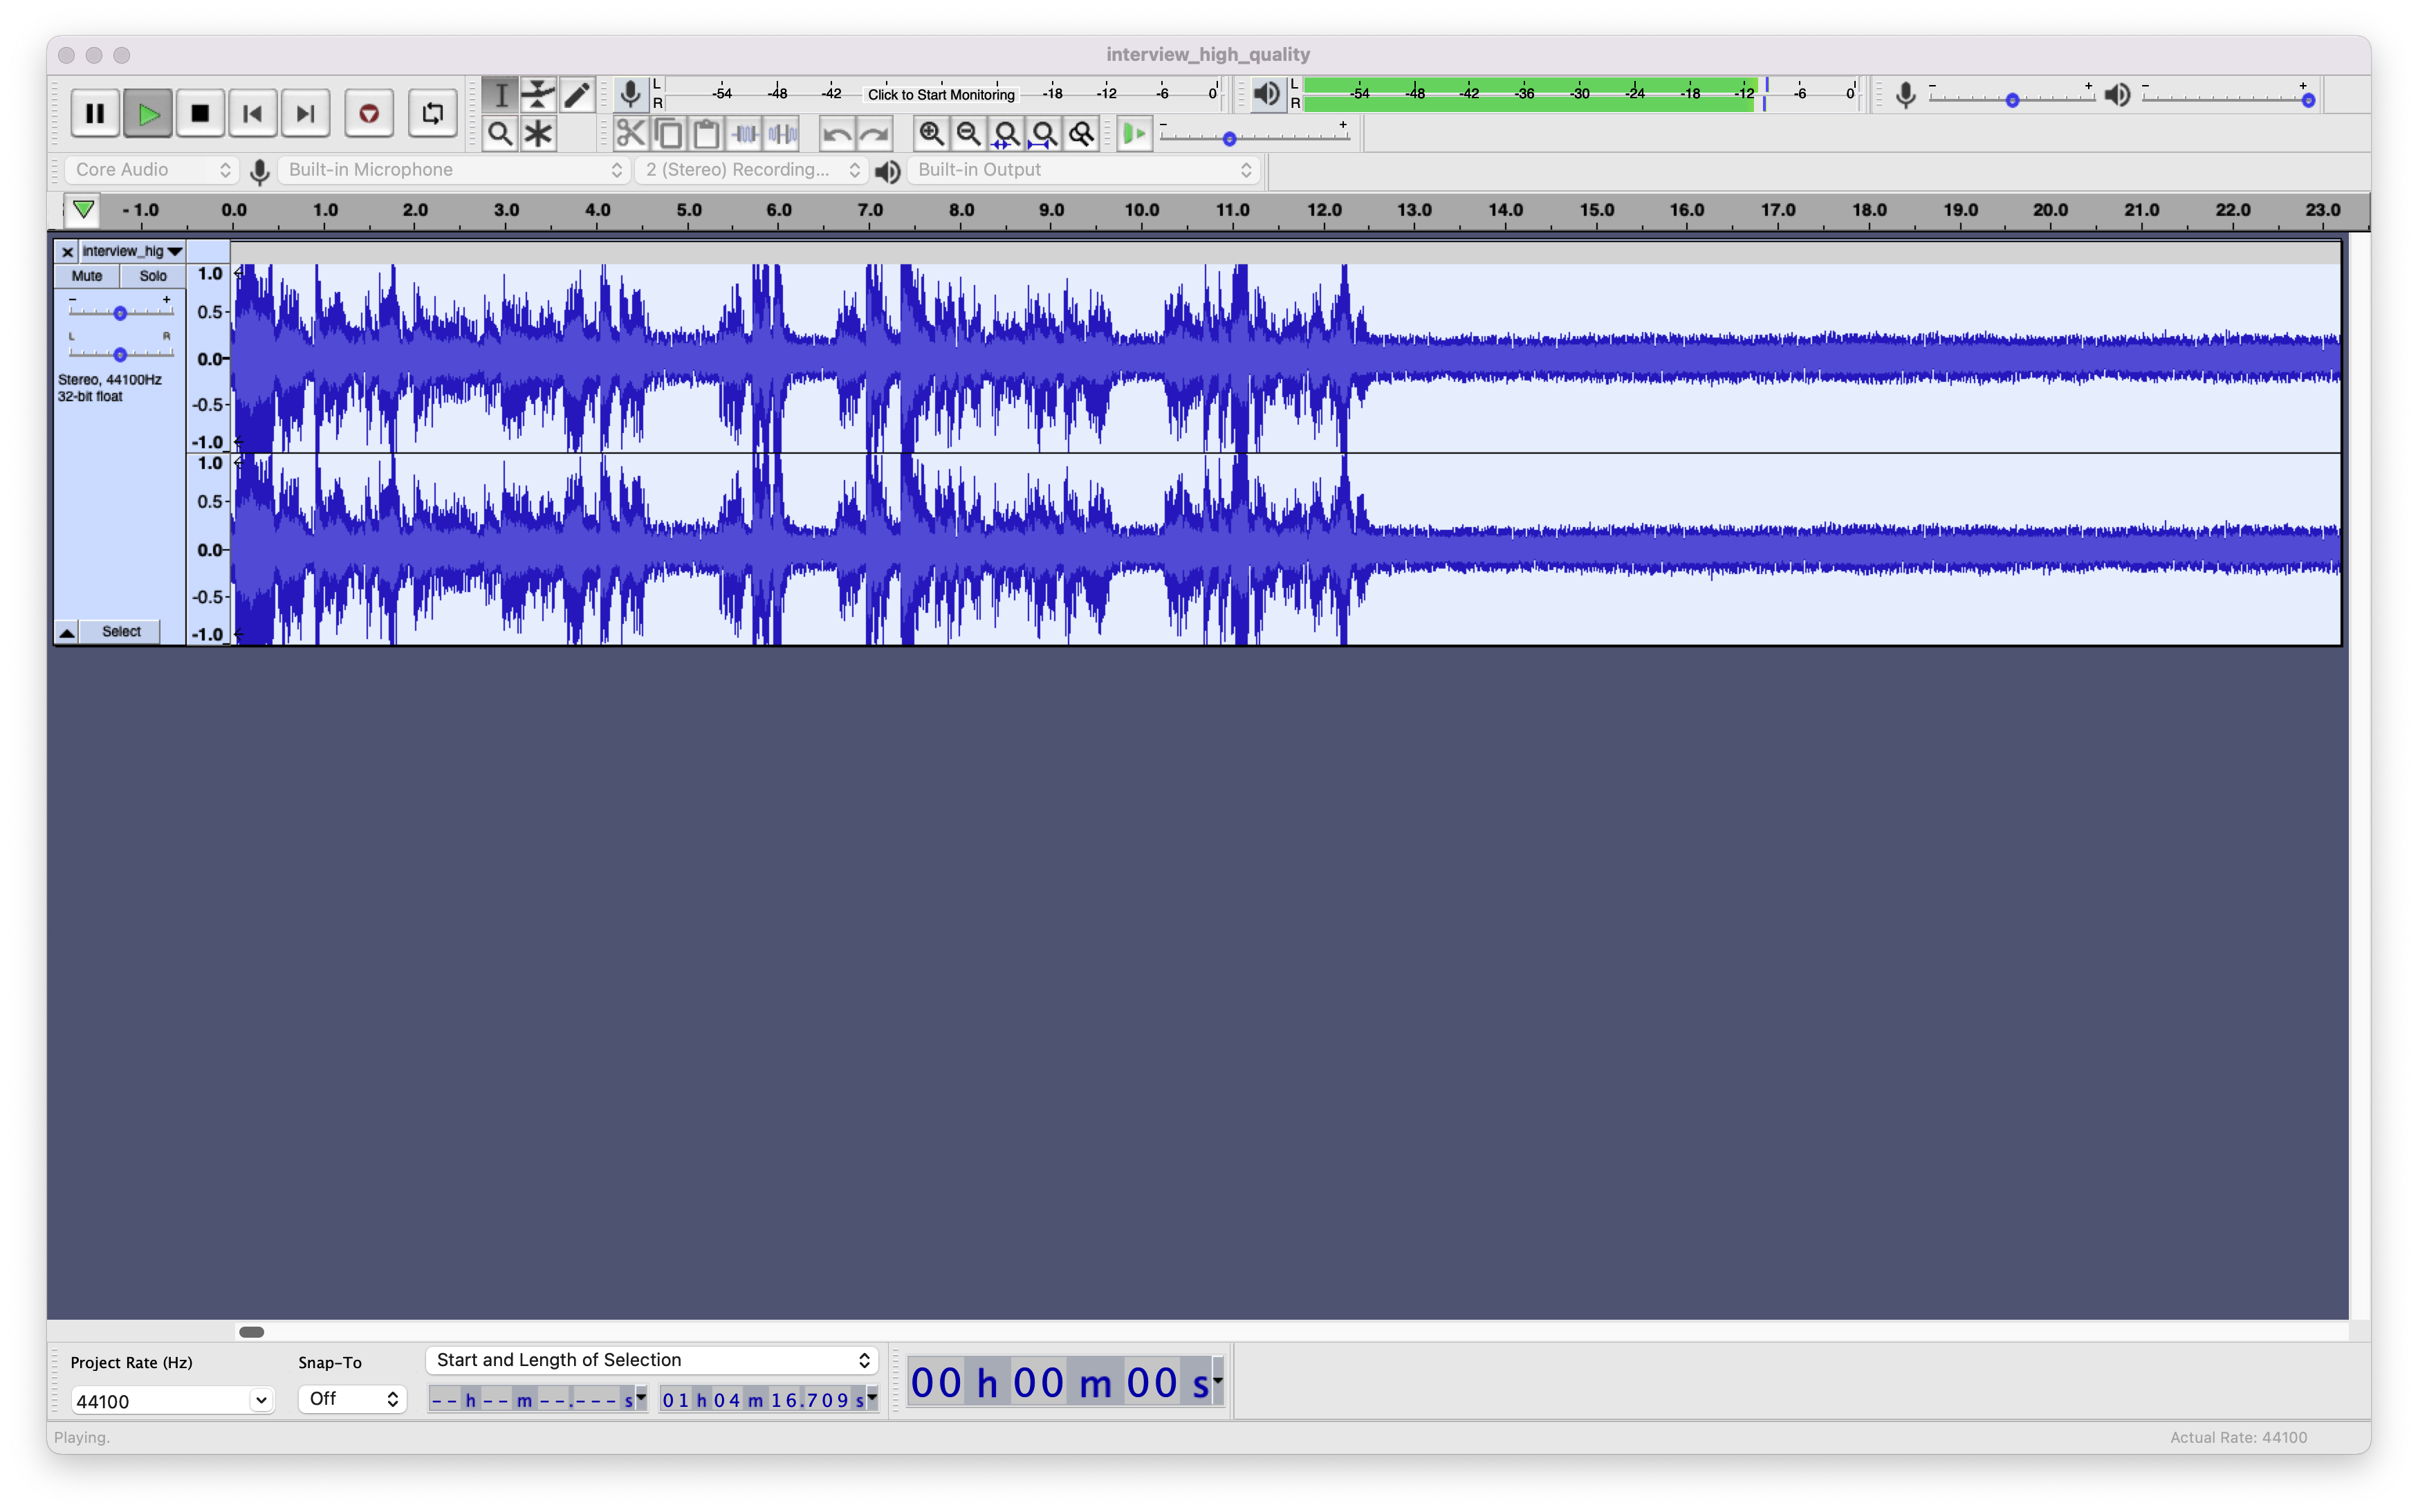Mute the interview track
Image resolution: width=2418 pixels, height=1512 pixels.
pos(87,276)
